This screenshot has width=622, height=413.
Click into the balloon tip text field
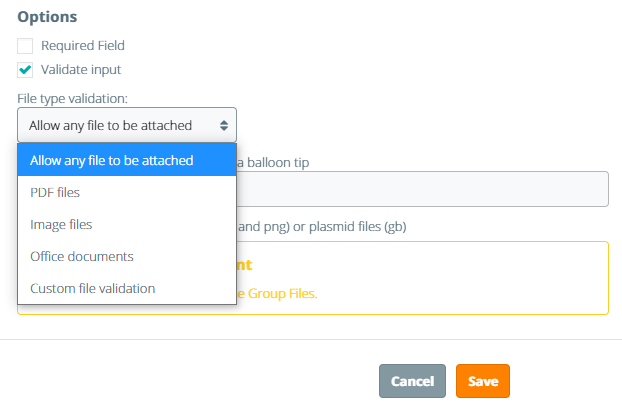coord(420,189)
